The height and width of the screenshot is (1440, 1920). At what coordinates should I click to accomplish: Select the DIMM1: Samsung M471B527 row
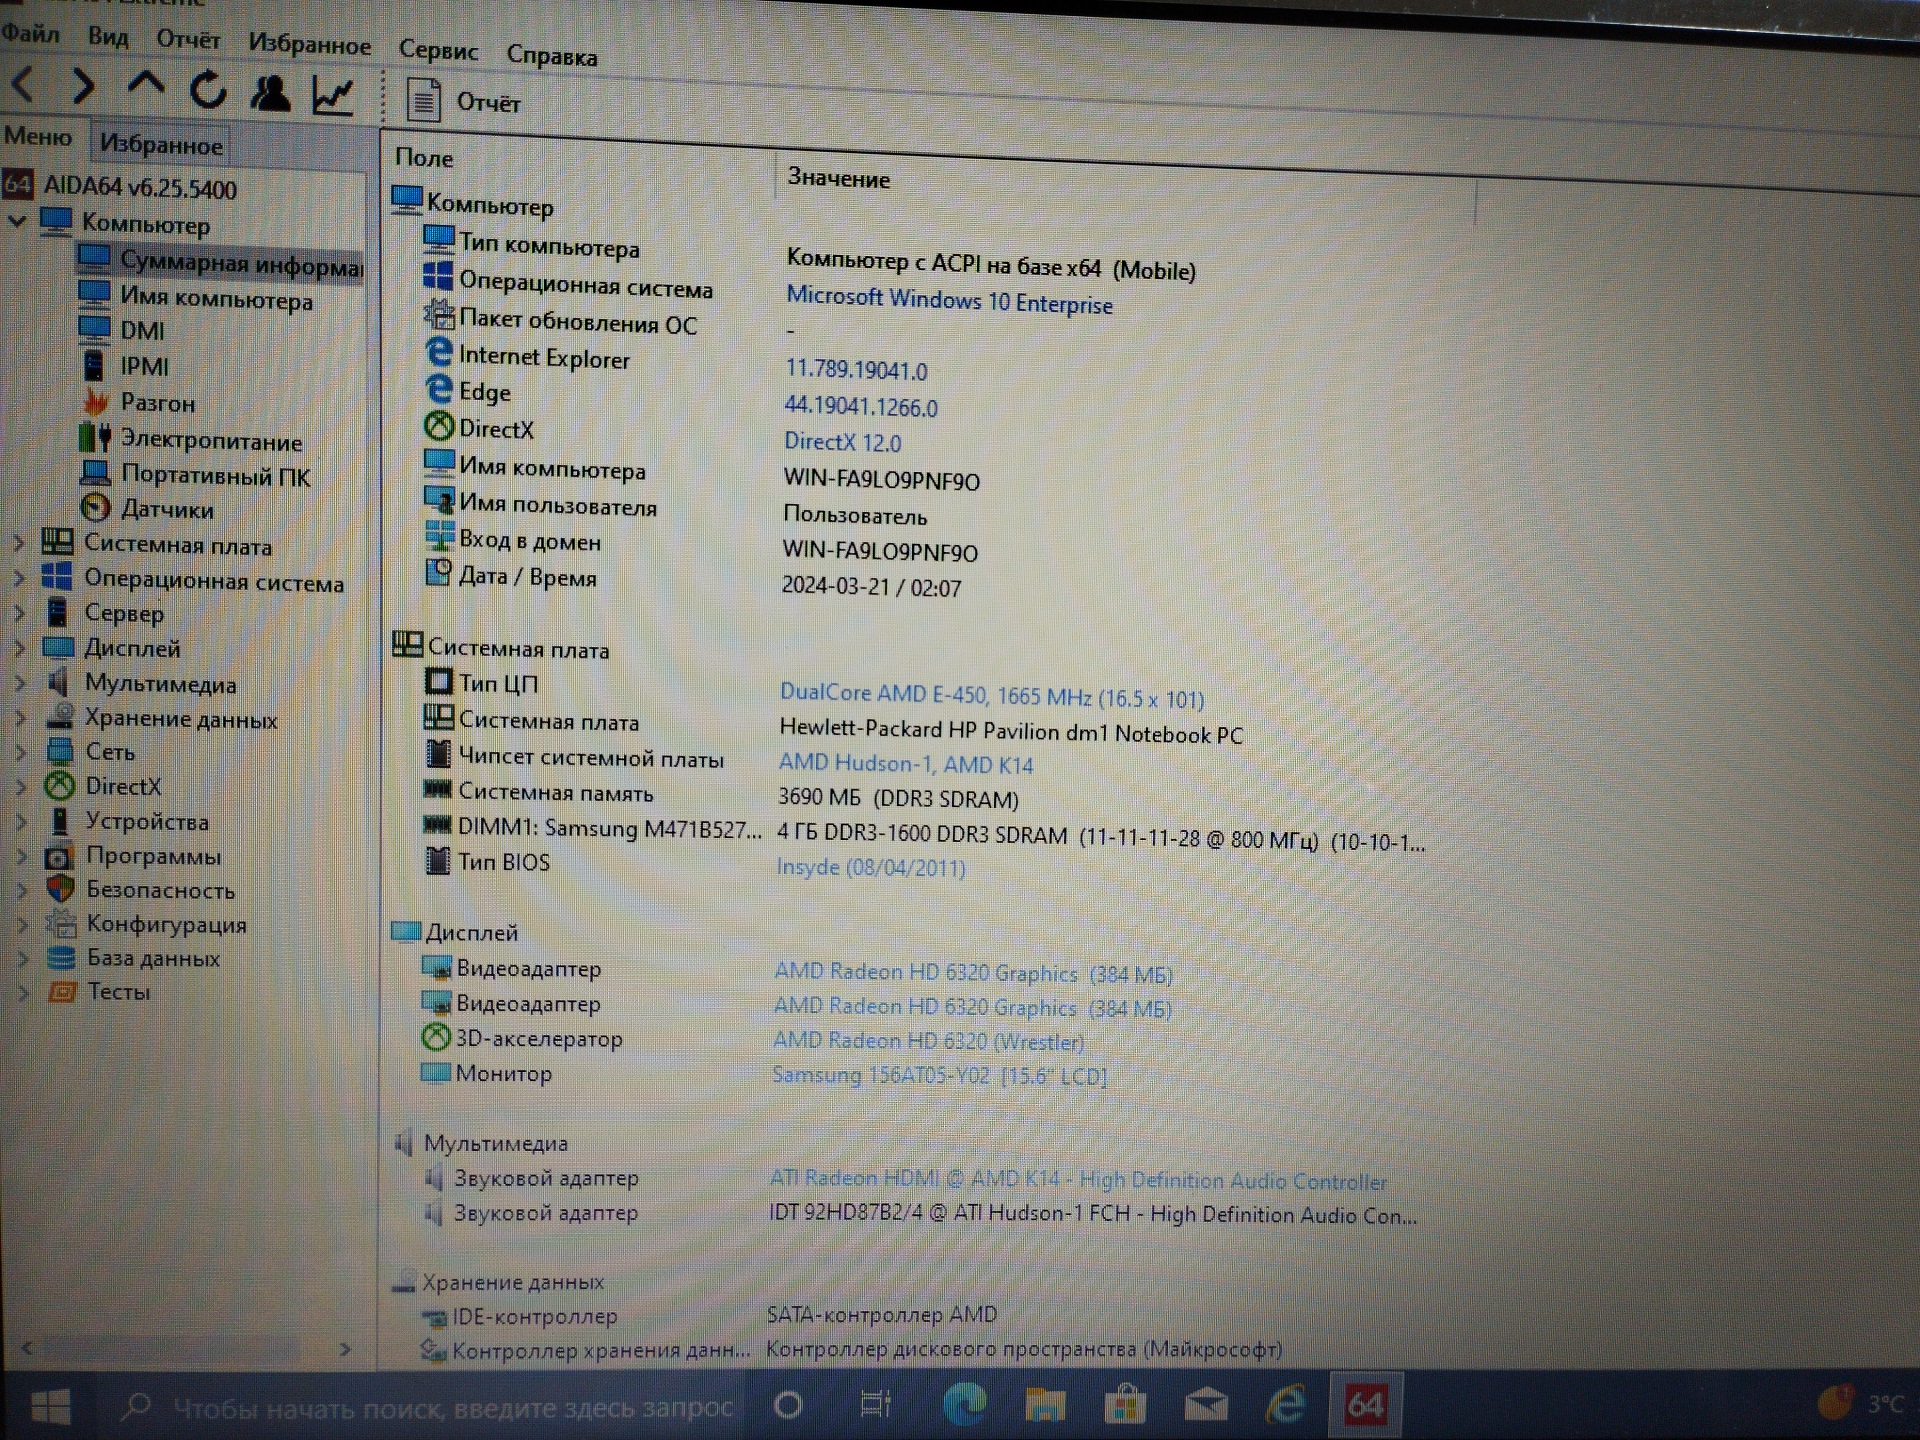[x=924, y=834]
